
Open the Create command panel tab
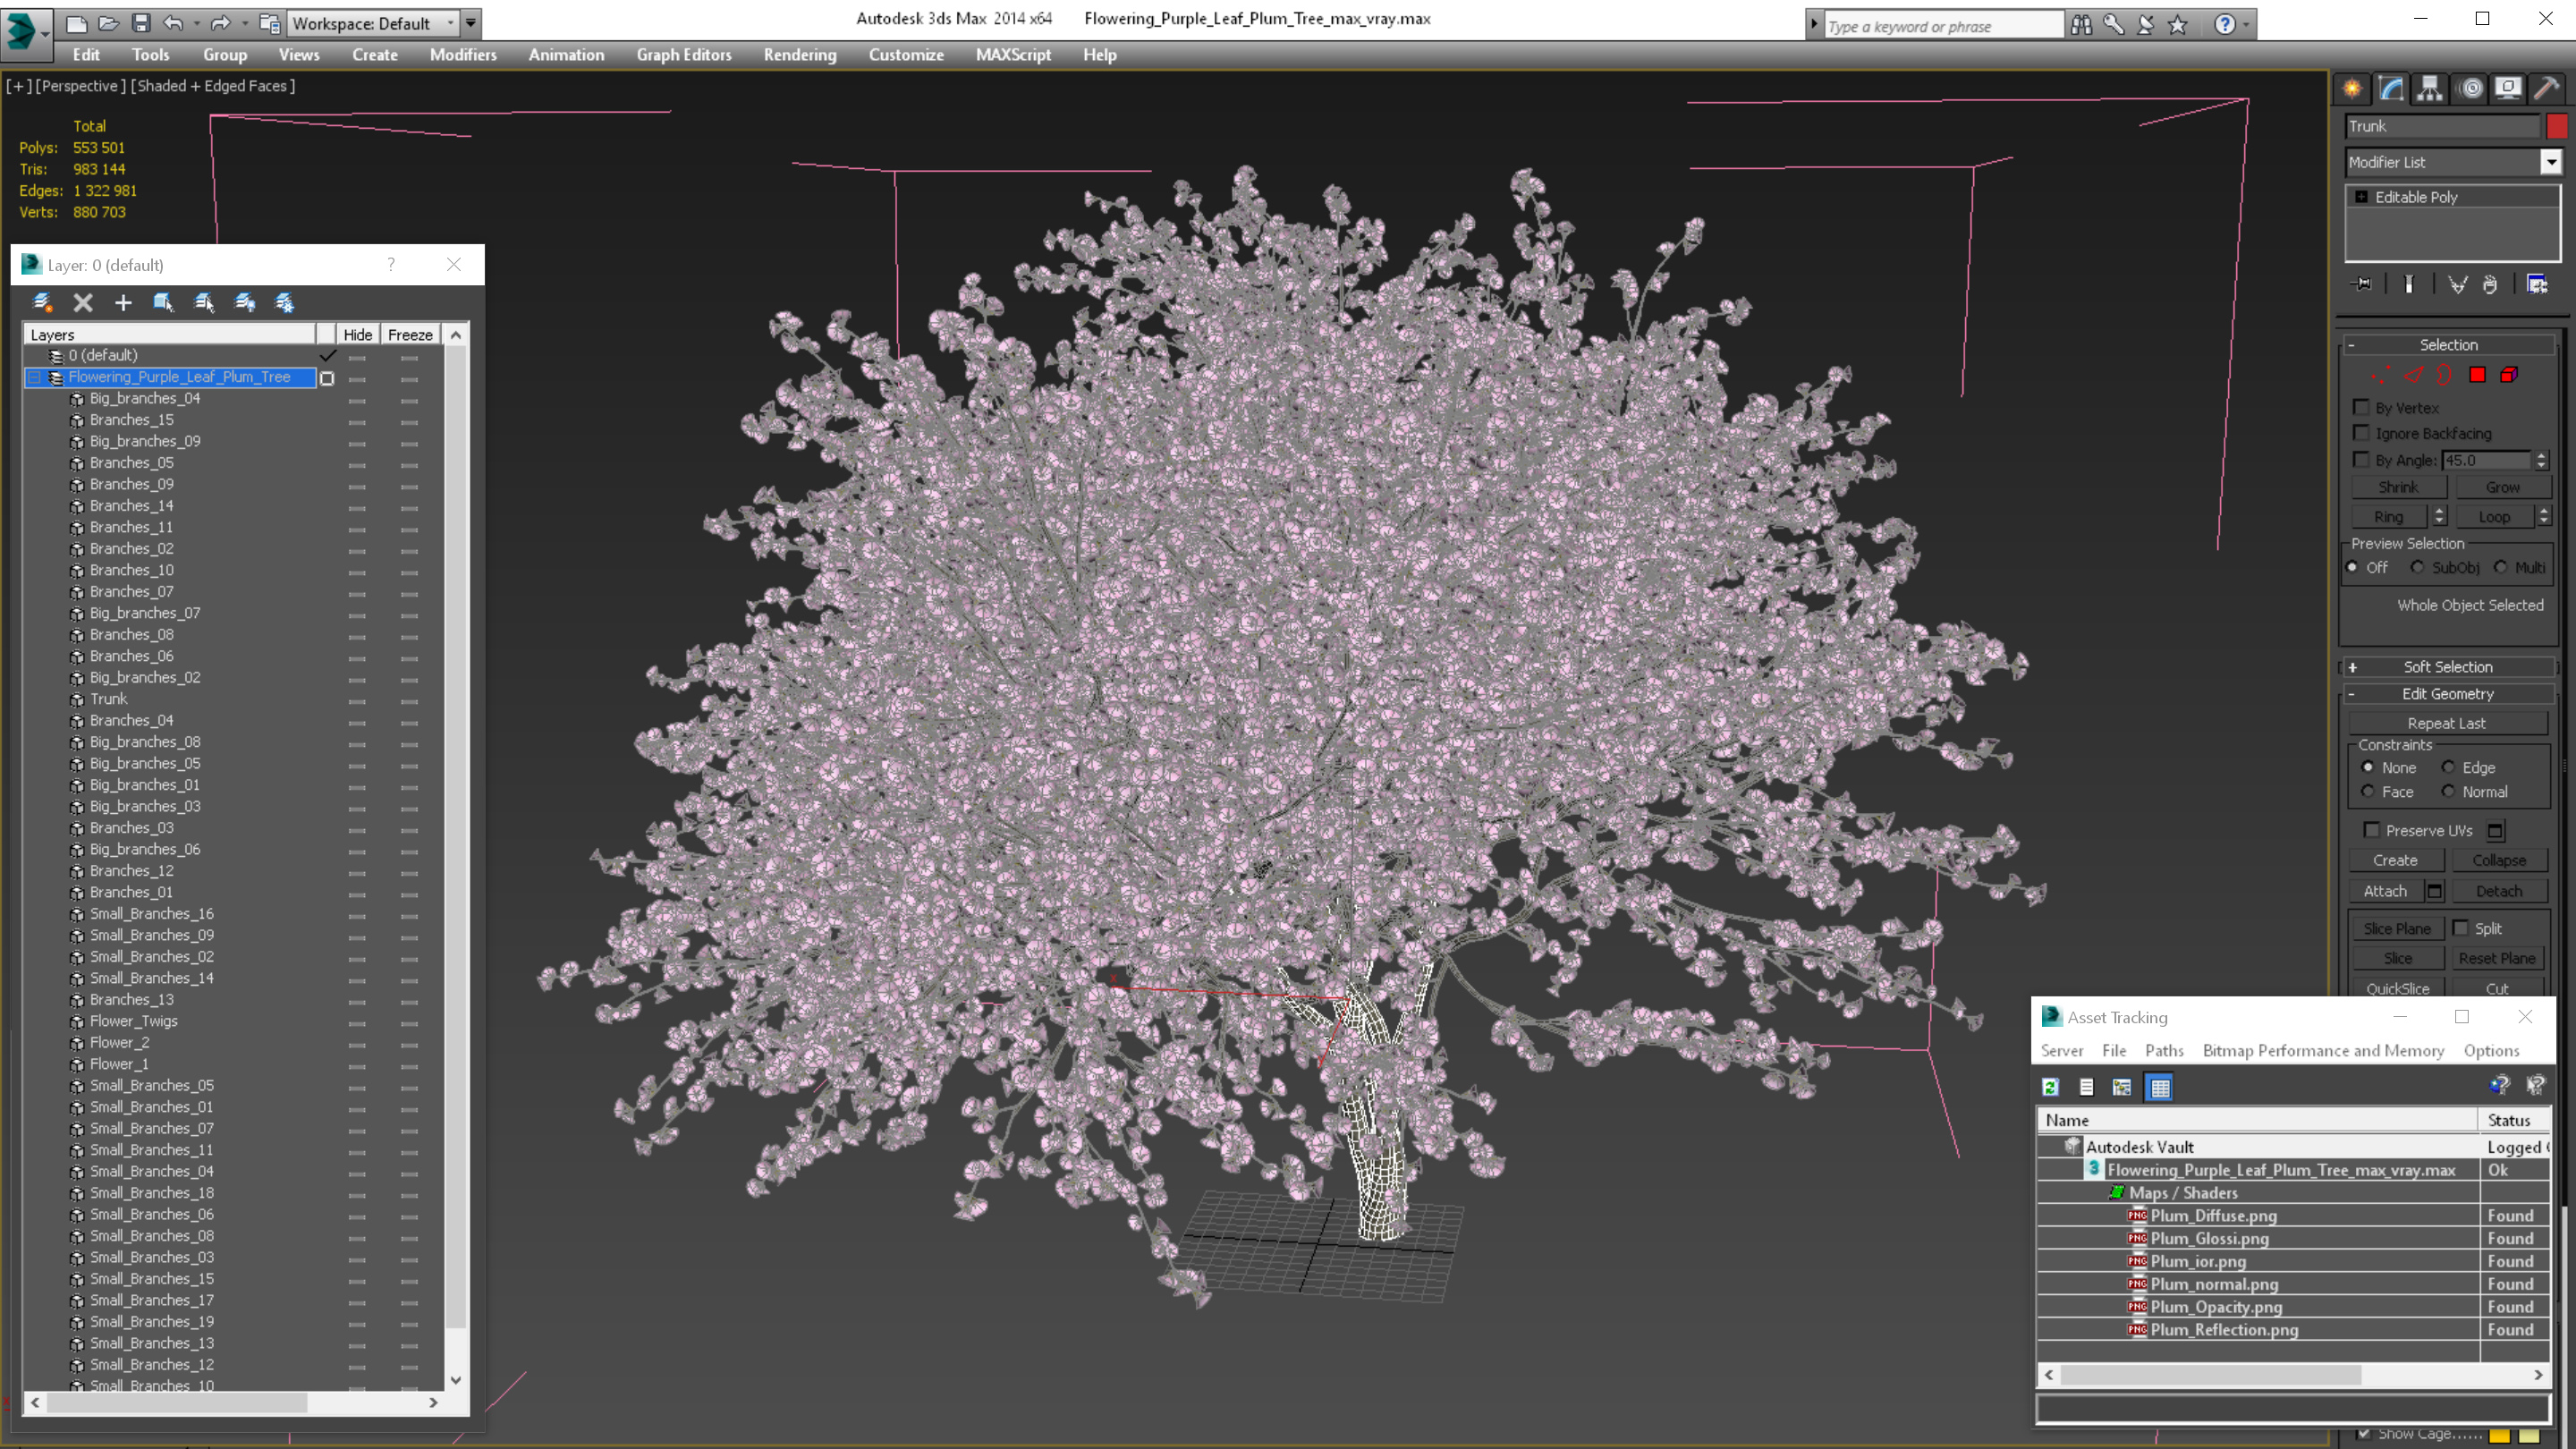(2352, 89)
